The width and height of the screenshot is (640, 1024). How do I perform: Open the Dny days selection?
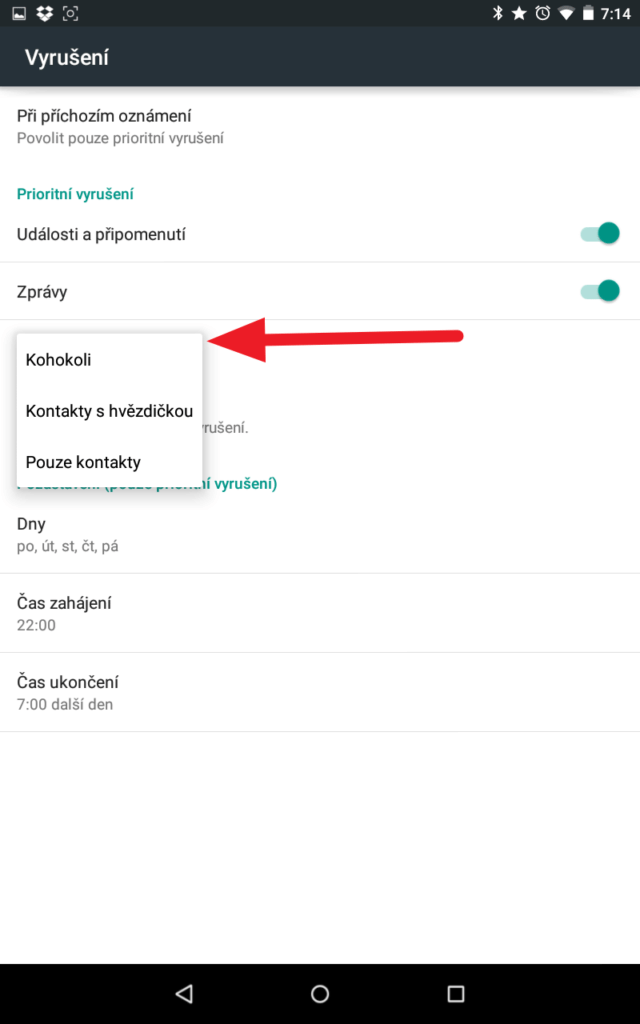[320, 534]
